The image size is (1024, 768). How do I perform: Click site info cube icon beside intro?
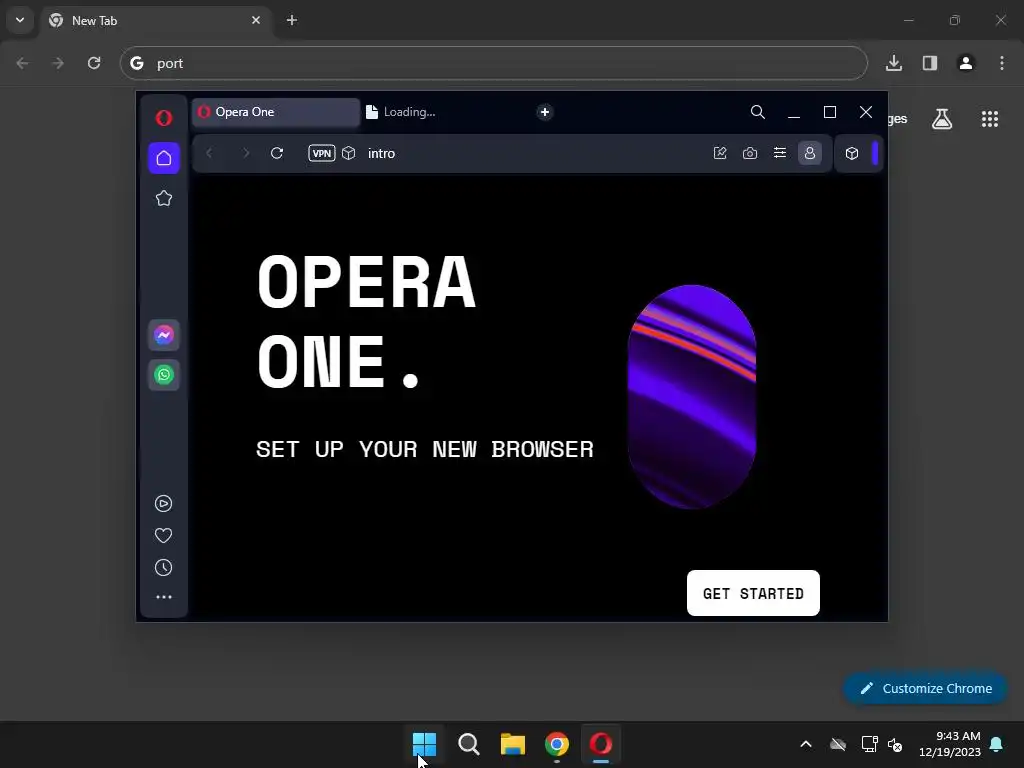pyautogui.click(x=349, y=153)
